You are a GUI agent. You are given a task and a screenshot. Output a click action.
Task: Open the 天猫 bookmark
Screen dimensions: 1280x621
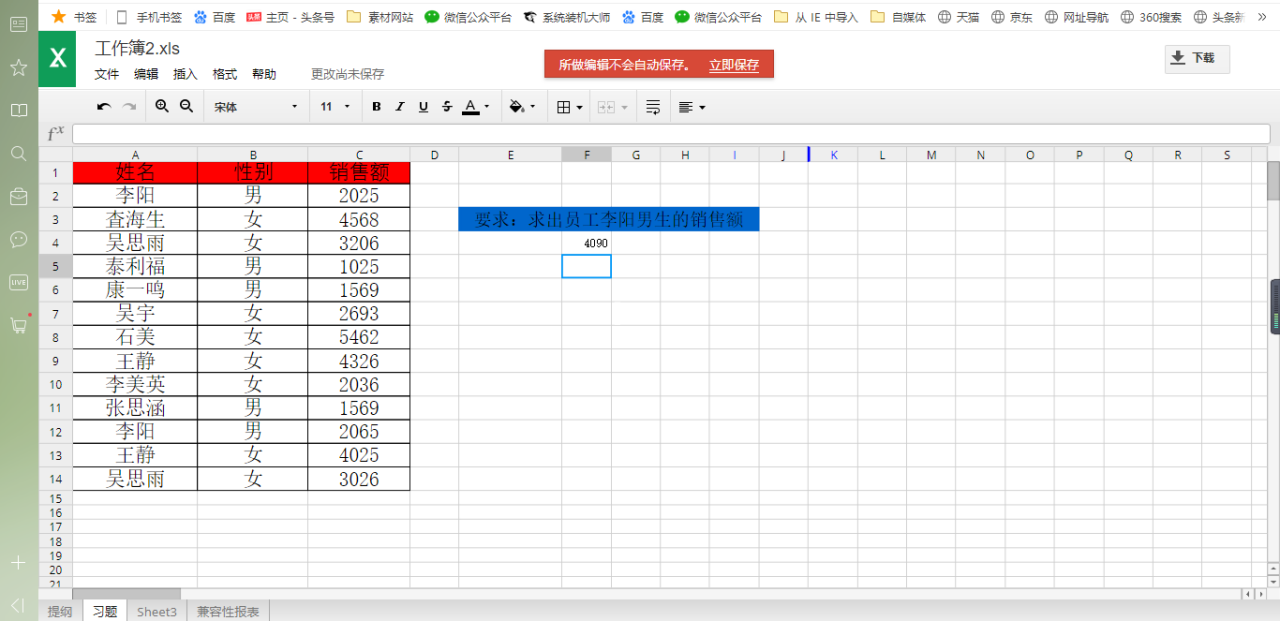pos(957,16)
